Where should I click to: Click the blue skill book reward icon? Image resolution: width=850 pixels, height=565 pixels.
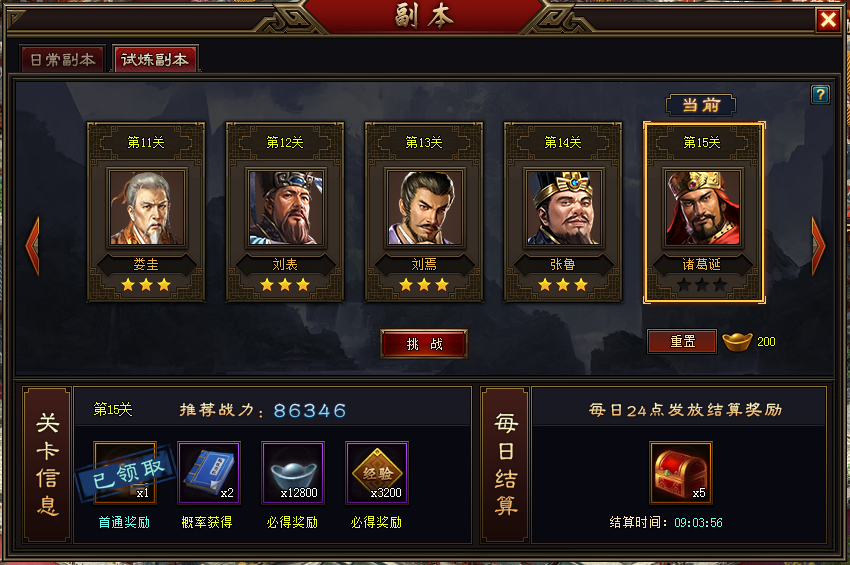209,473
